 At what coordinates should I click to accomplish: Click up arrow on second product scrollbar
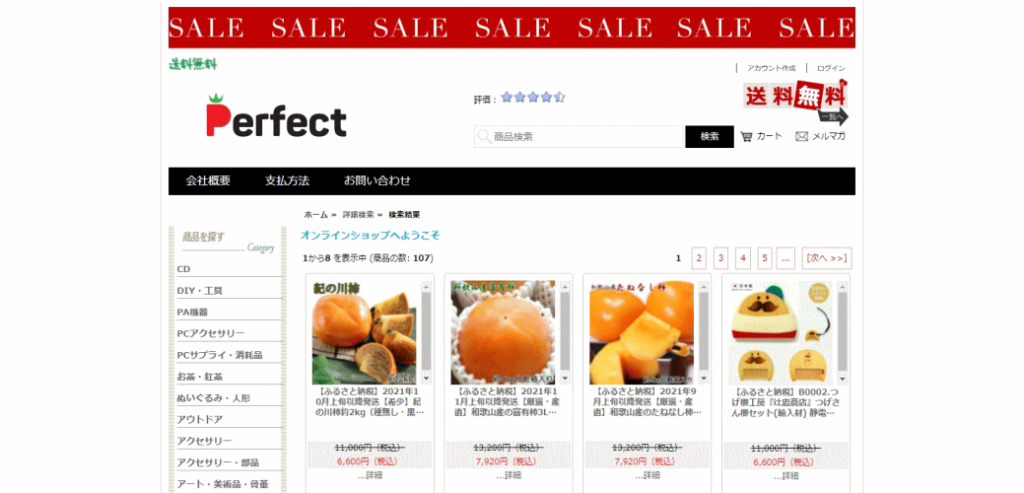[565, 287]
